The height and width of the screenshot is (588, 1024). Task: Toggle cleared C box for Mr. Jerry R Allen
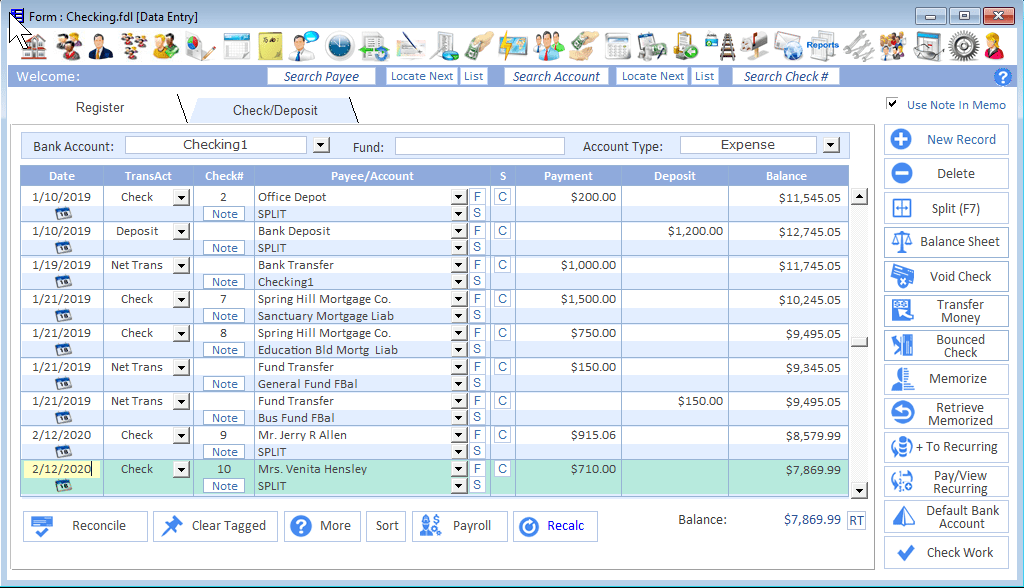(502, 434)
